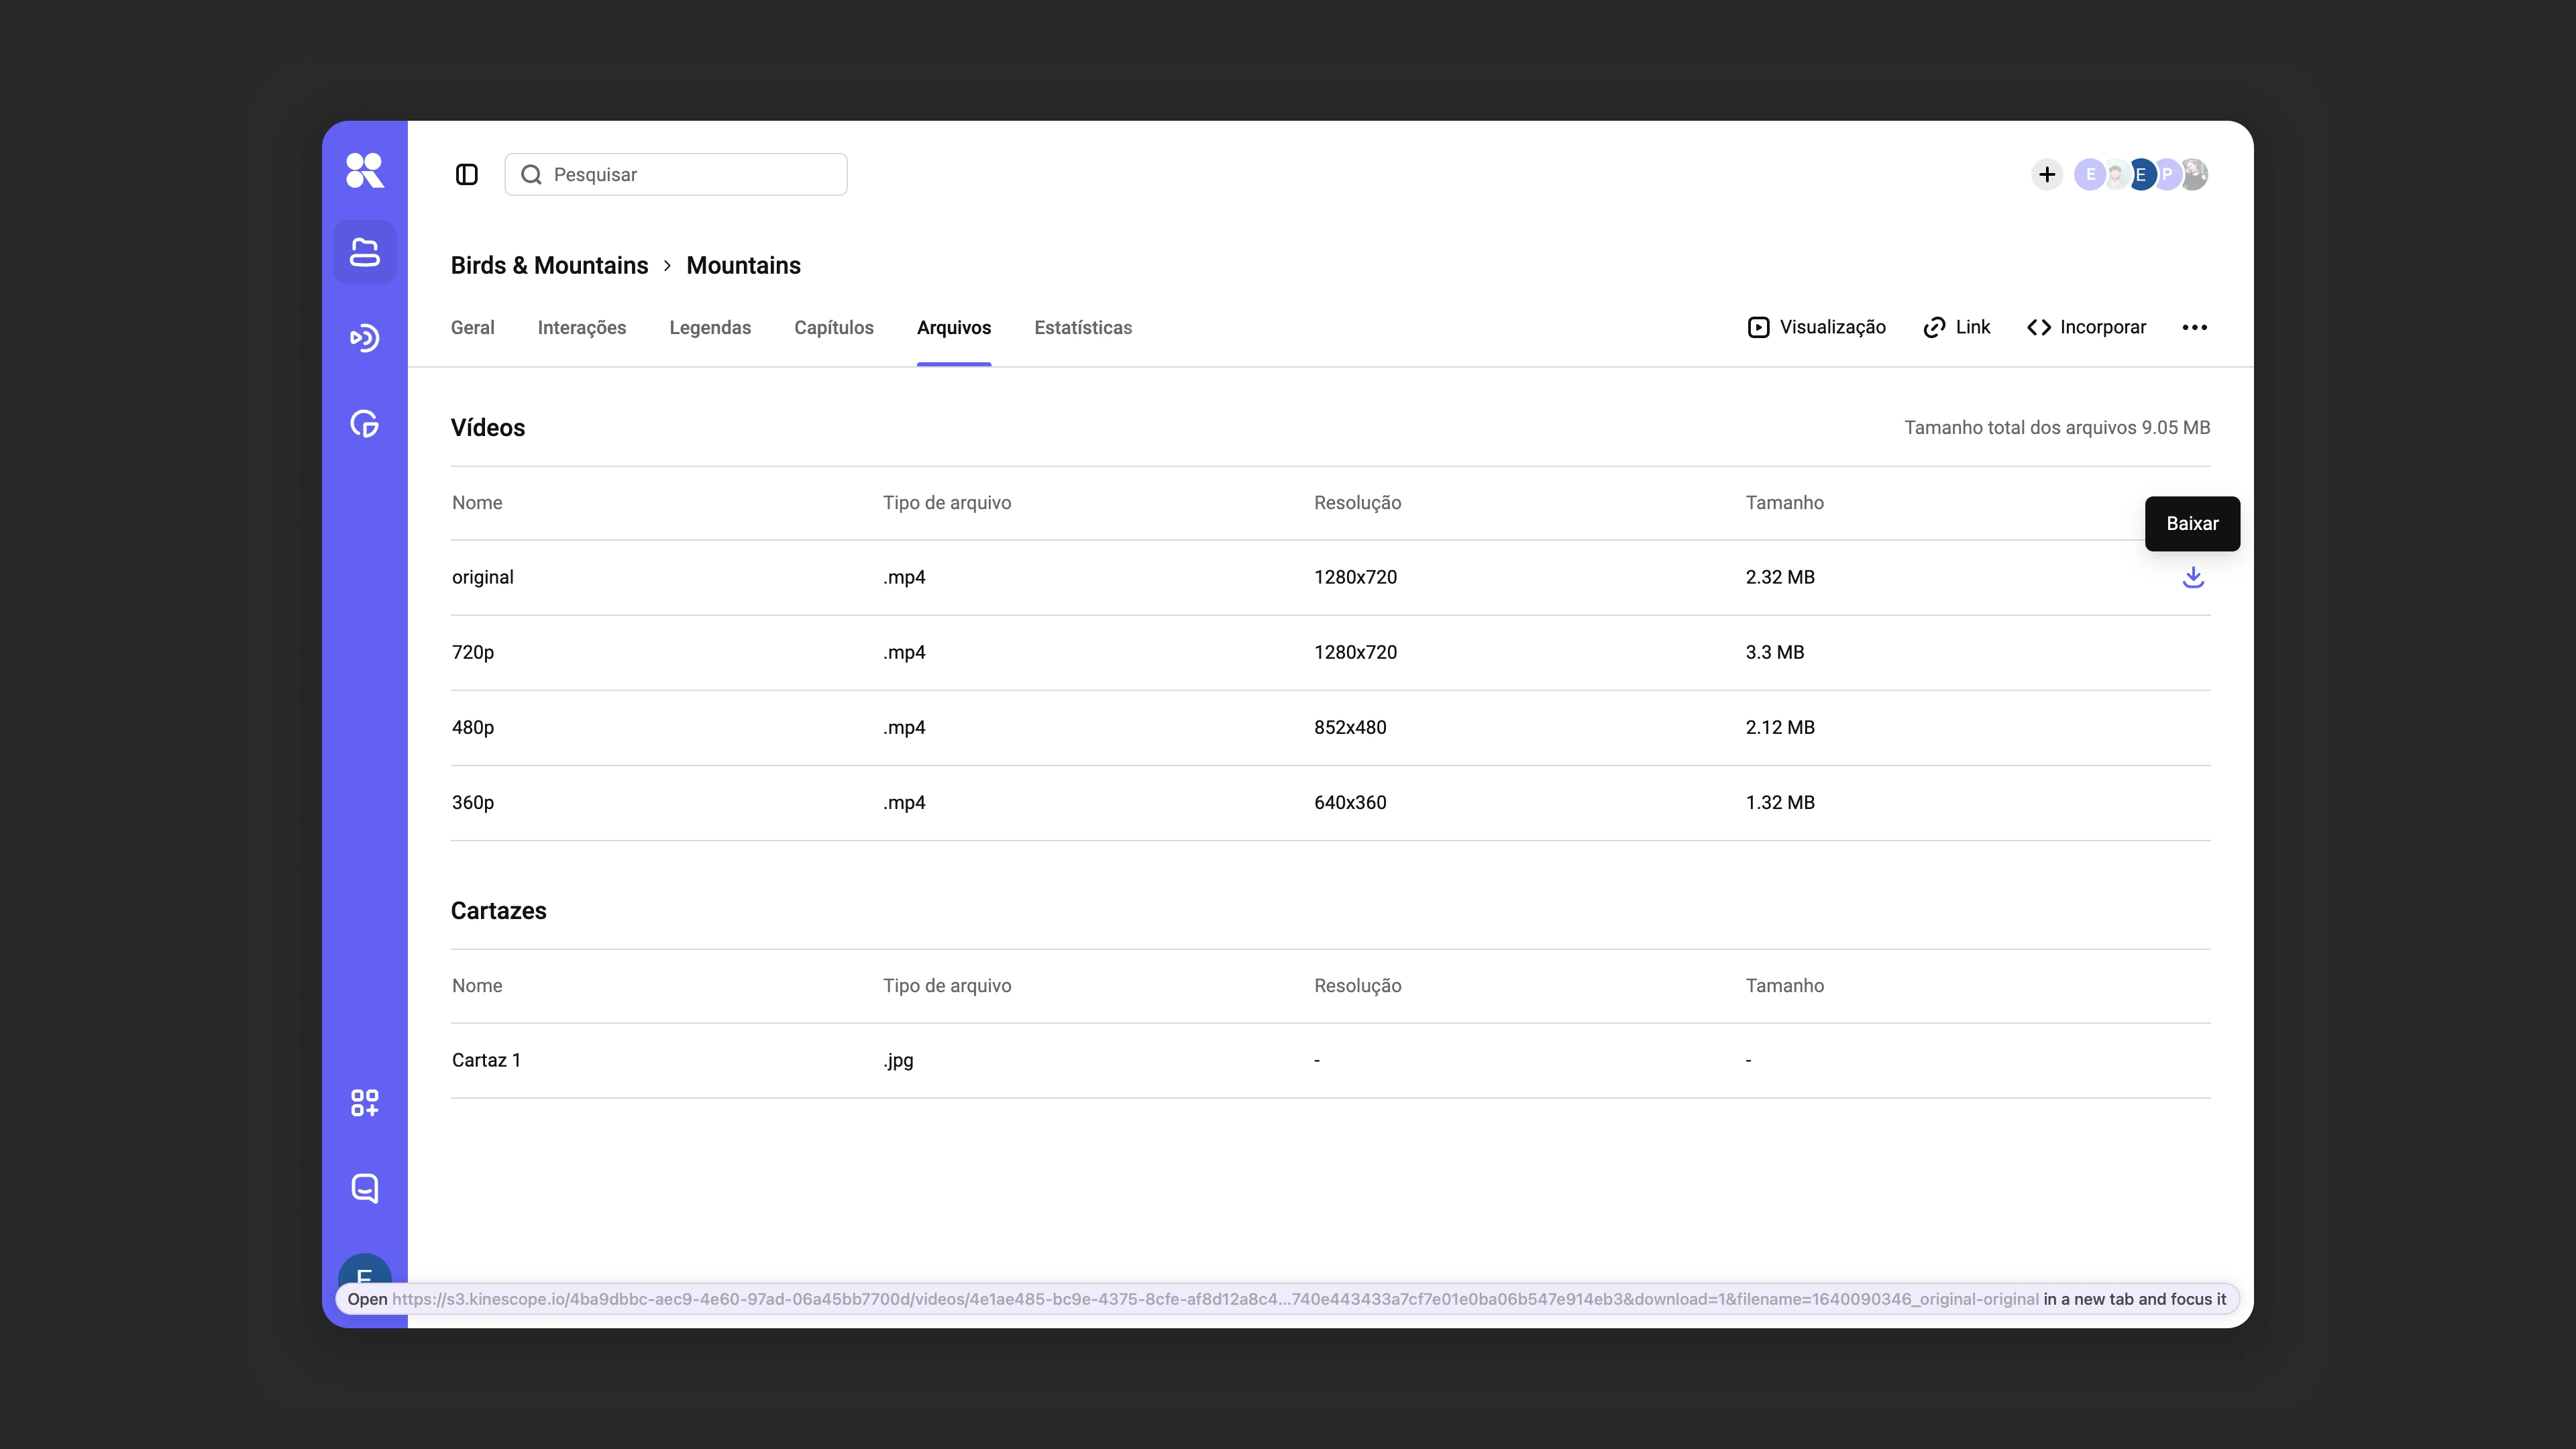Open the live streaming sidebar icon
Viewport: 2576px width, 1449px height.
coord(364,338)
